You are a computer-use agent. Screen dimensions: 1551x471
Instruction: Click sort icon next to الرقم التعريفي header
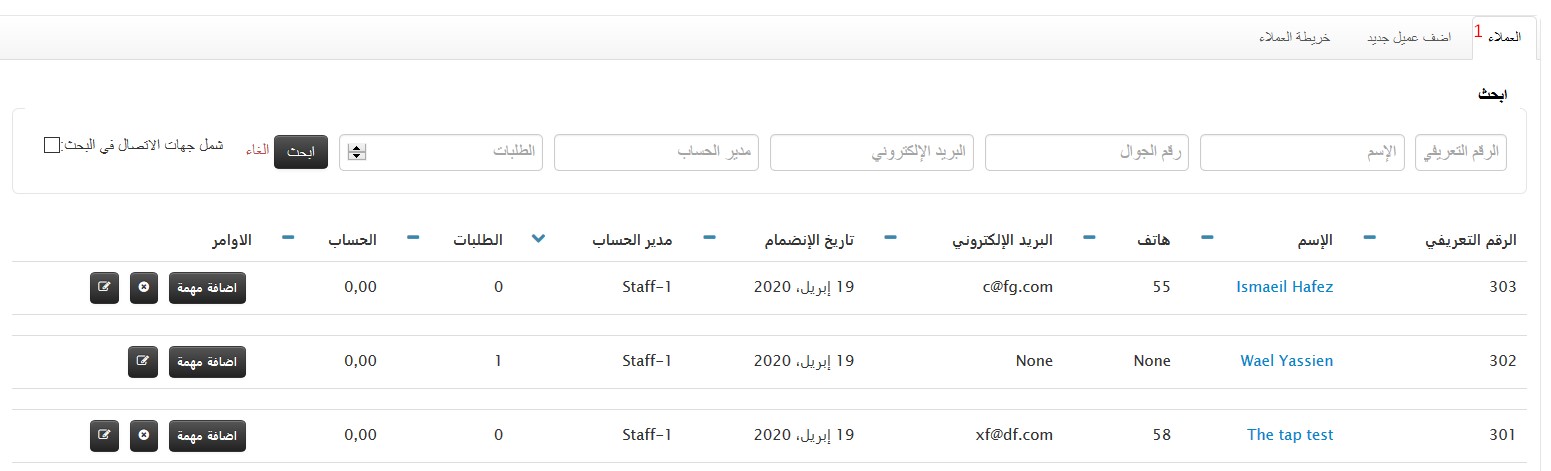pyautogui.click(x=1370, y=238)
